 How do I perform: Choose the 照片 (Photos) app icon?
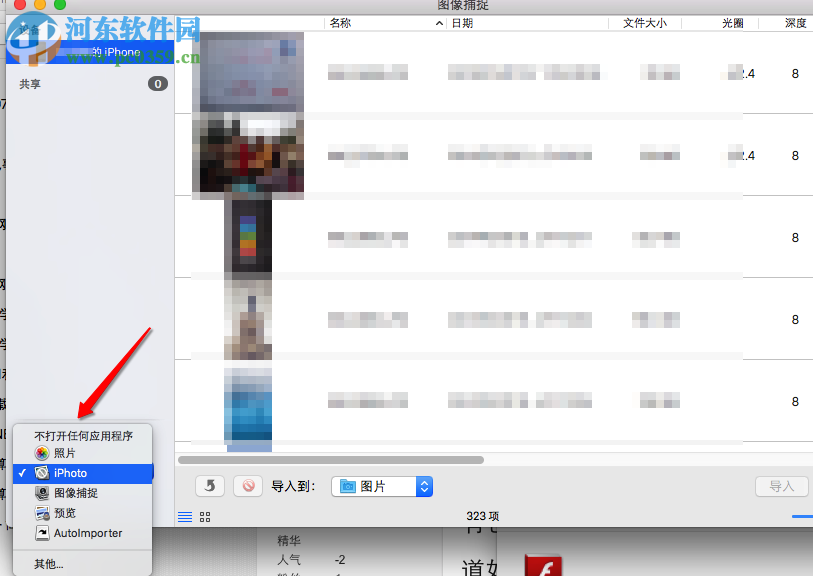[x=41, y=452]
